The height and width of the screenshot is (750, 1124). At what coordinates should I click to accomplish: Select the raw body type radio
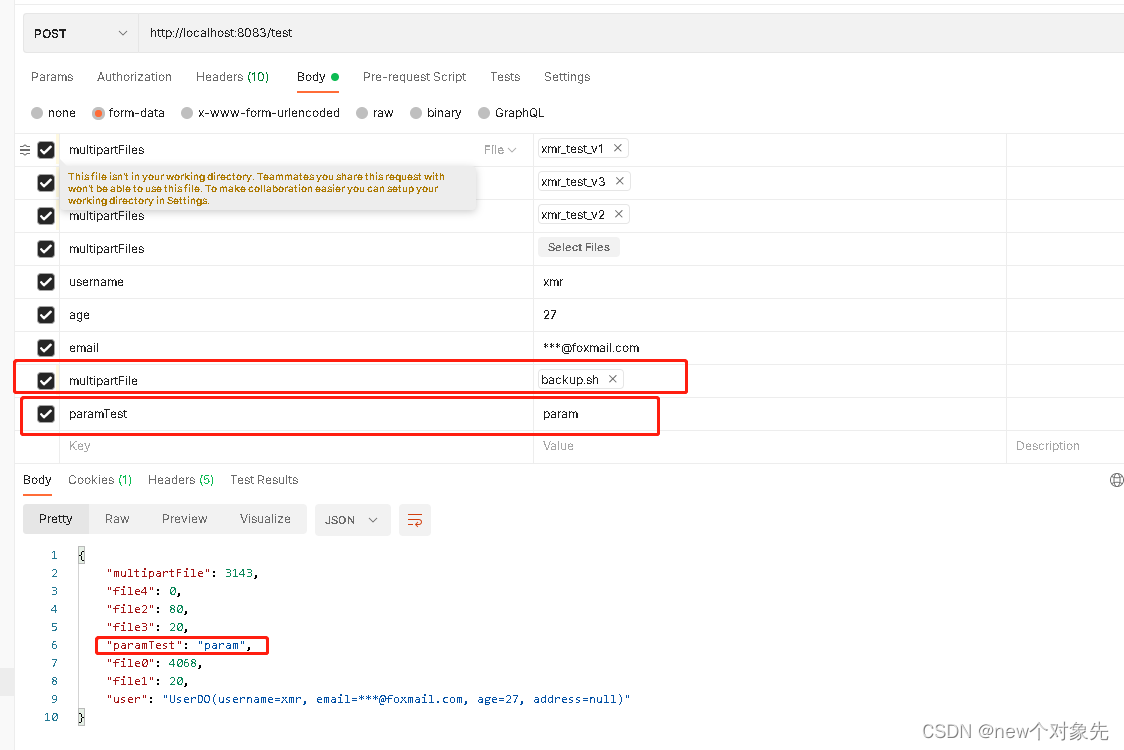tap(362, 113)
